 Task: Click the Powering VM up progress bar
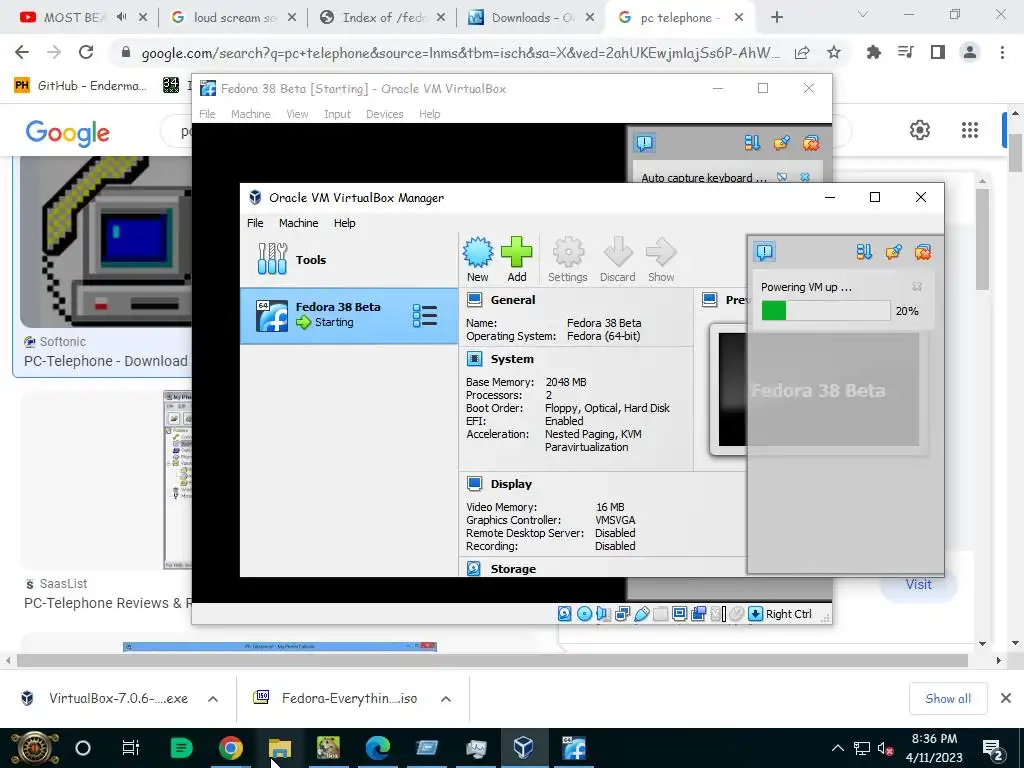[x=825, y=311]
